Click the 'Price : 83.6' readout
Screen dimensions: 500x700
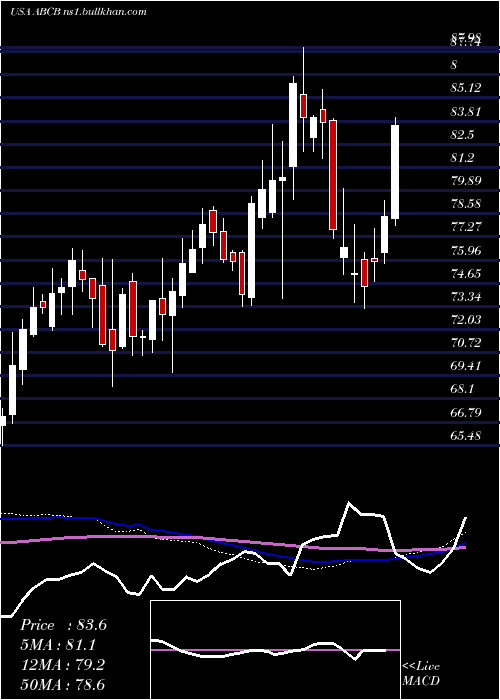point(63,625)
